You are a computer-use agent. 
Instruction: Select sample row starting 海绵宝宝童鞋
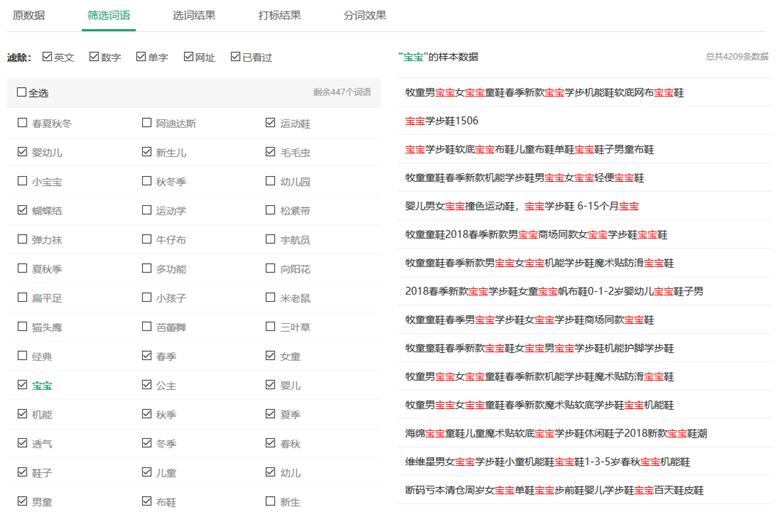click(585, 433)
